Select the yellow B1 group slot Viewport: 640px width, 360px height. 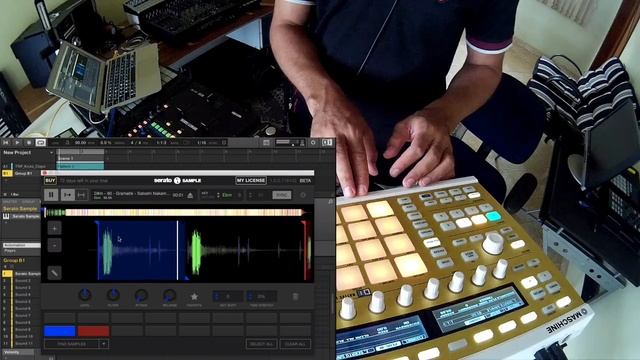[7, 173]
